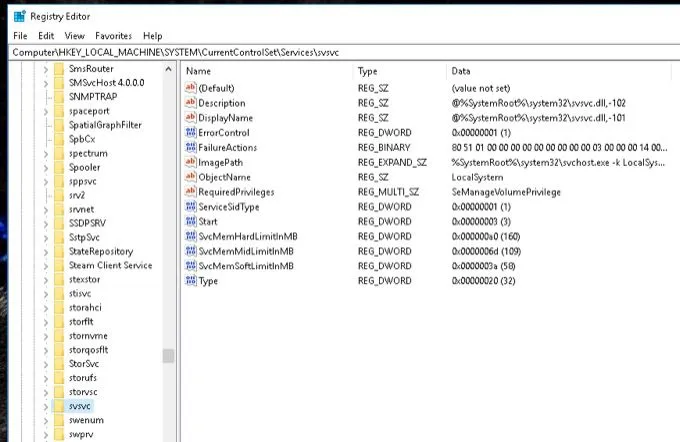Screen dimensions: 680x442
Task: Select the stornvme key
Action: pyautogui.click(x=88, y=336)
